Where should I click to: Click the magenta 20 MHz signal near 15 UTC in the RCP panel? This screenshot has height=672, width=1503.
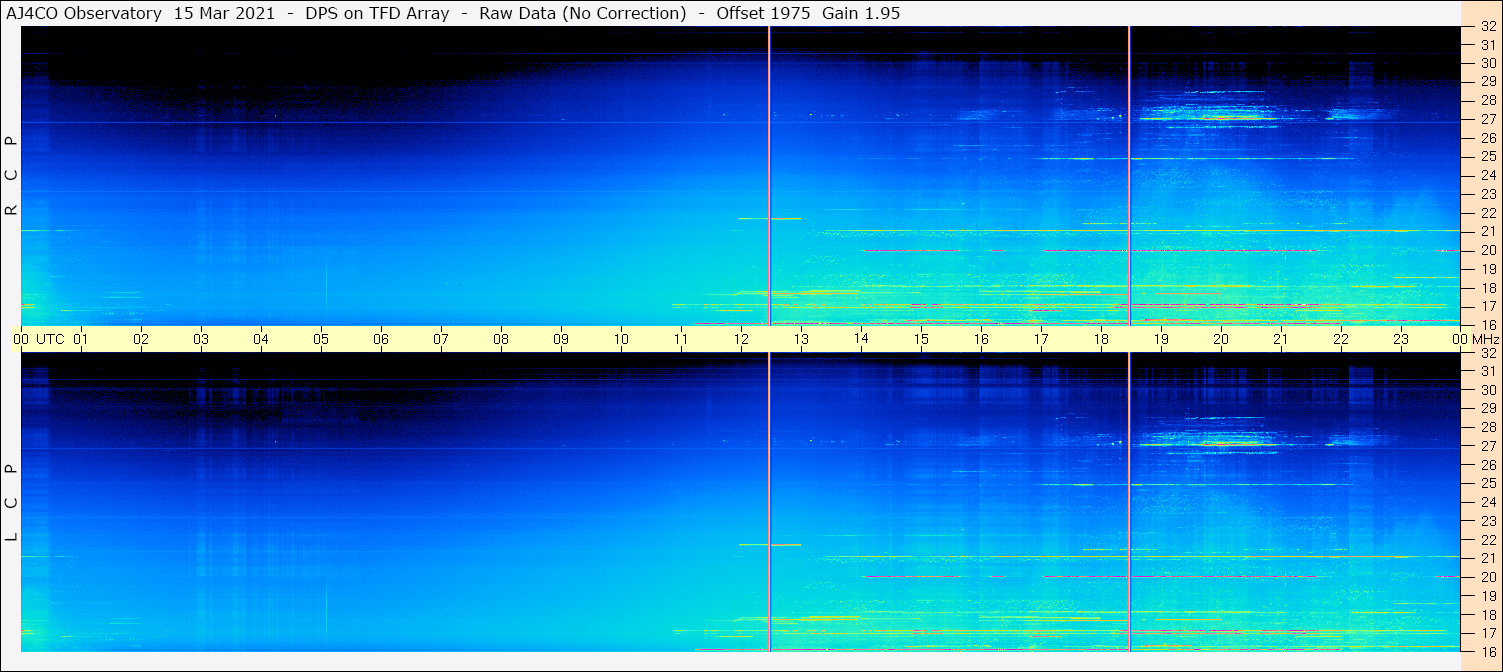tap(911, 250)
